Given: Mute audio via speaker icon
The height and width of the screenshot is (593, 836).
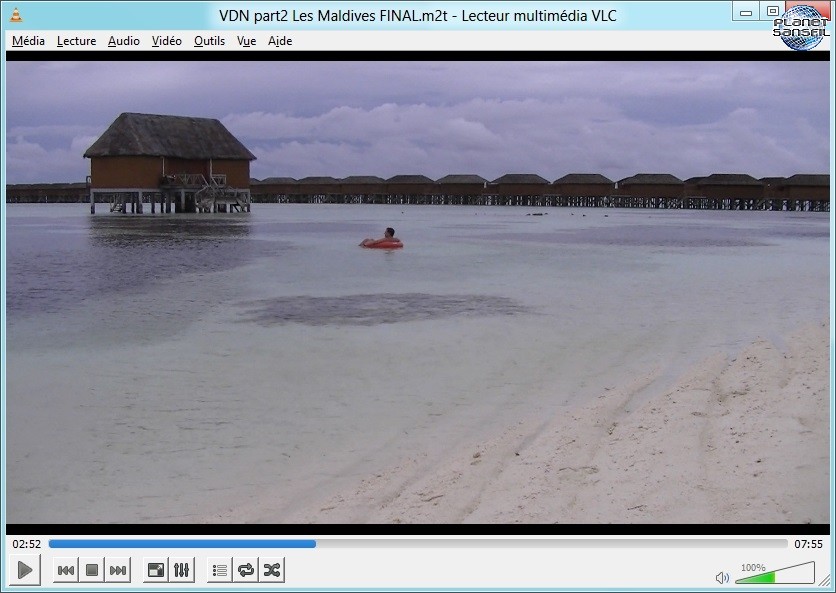Looking at the screenshot, I should [x=722, y=578].
